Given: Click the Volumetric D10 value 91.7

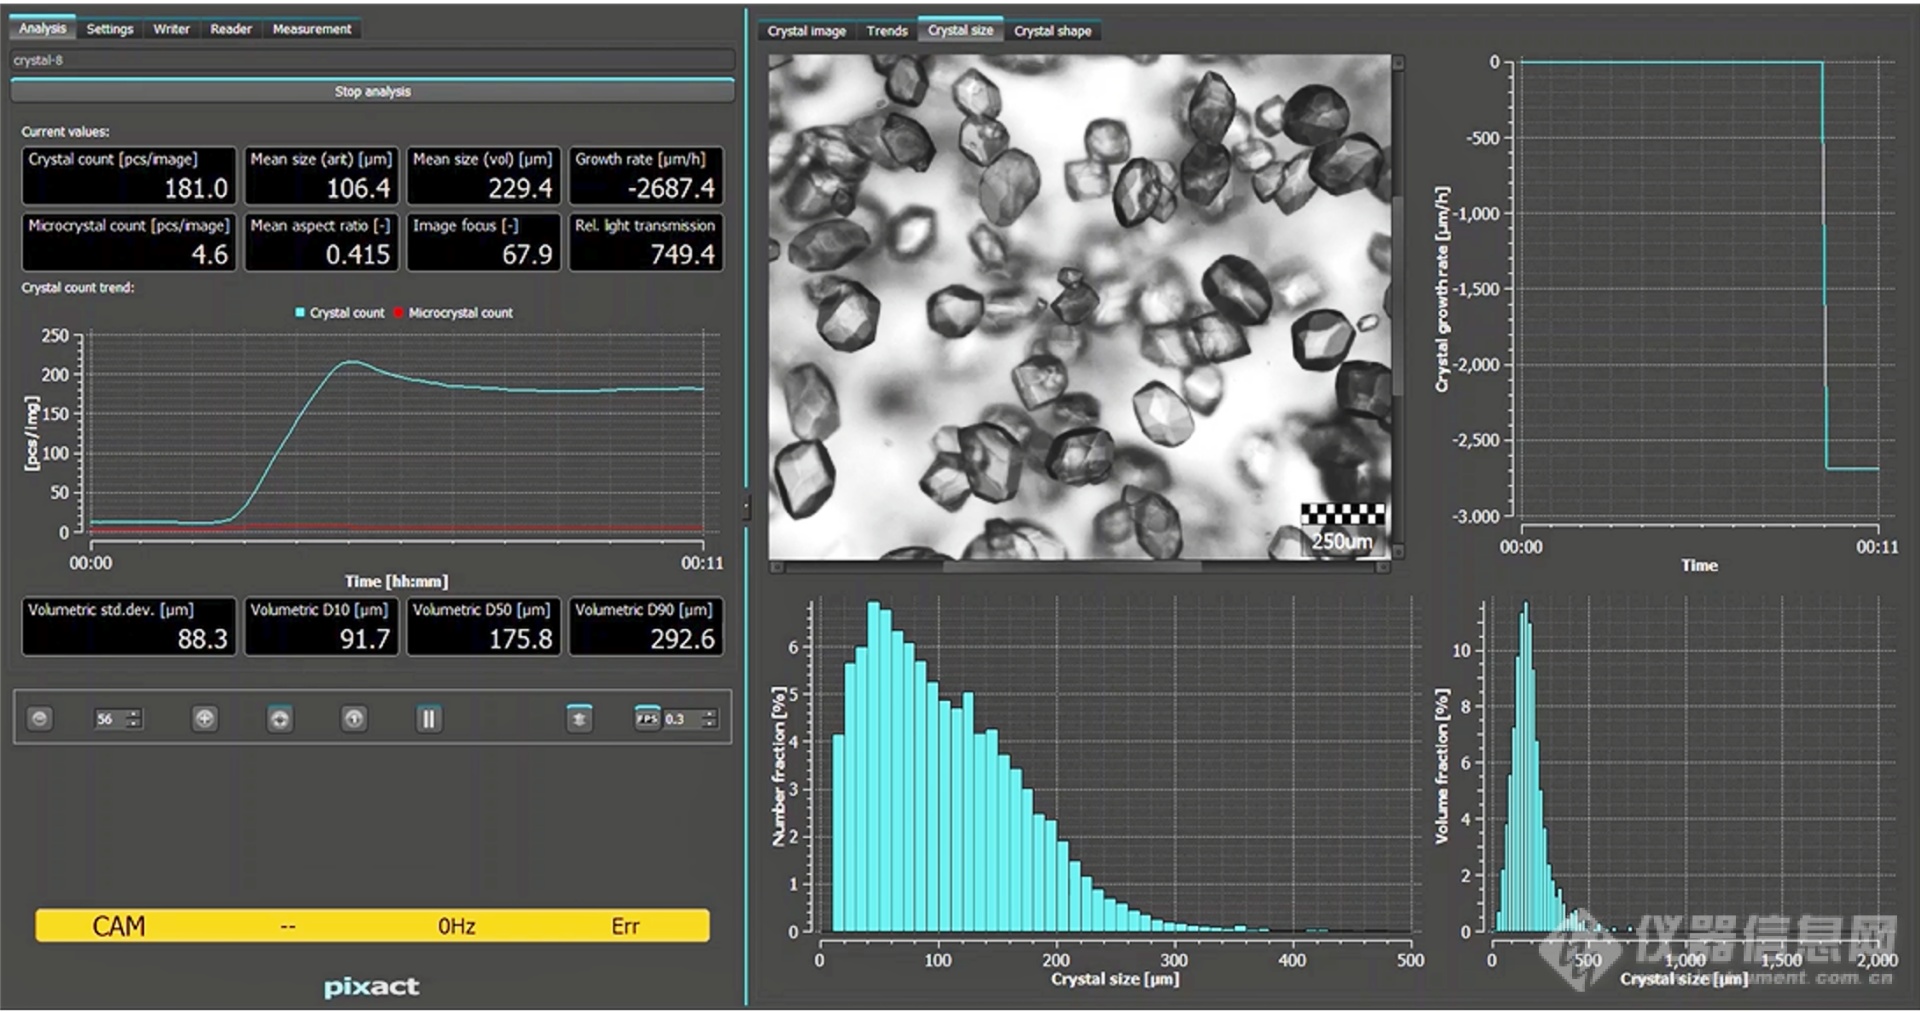Looking at the screenshot, I should pyautogui.click(x=365, y=639).
